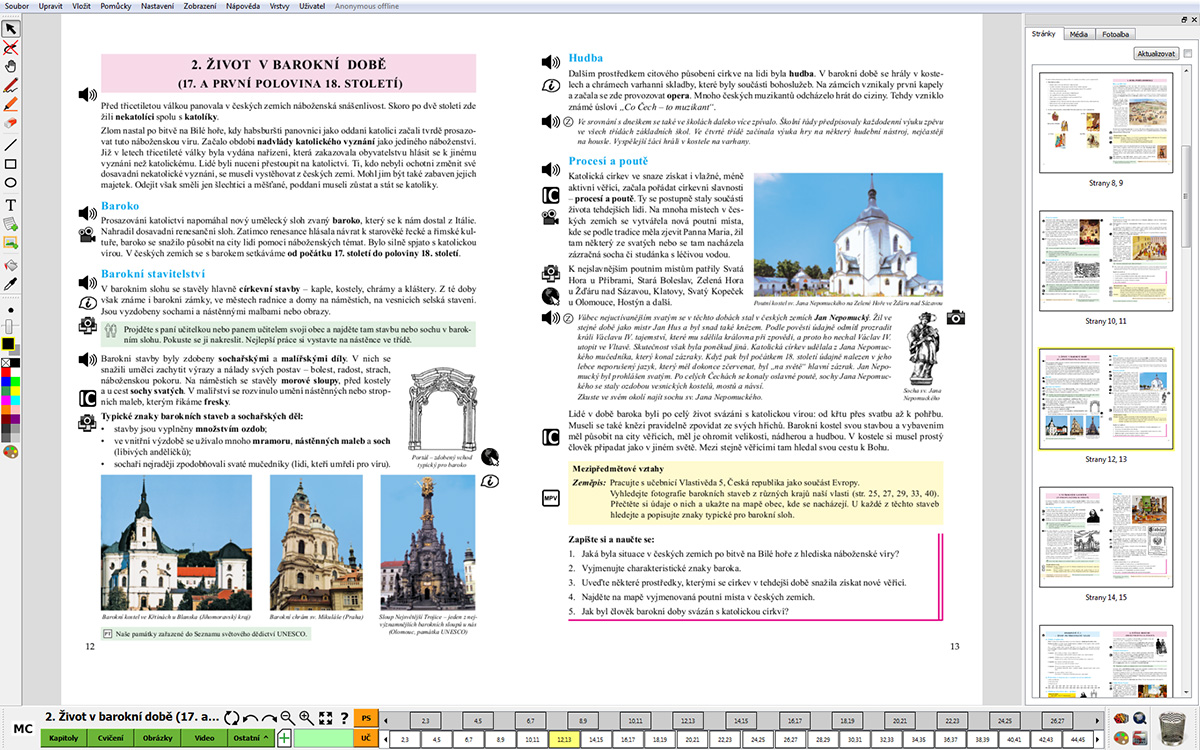Viewport: 1200px width, 750px height.
Task: Open the Cvičení button
Action: click(110, 738)
